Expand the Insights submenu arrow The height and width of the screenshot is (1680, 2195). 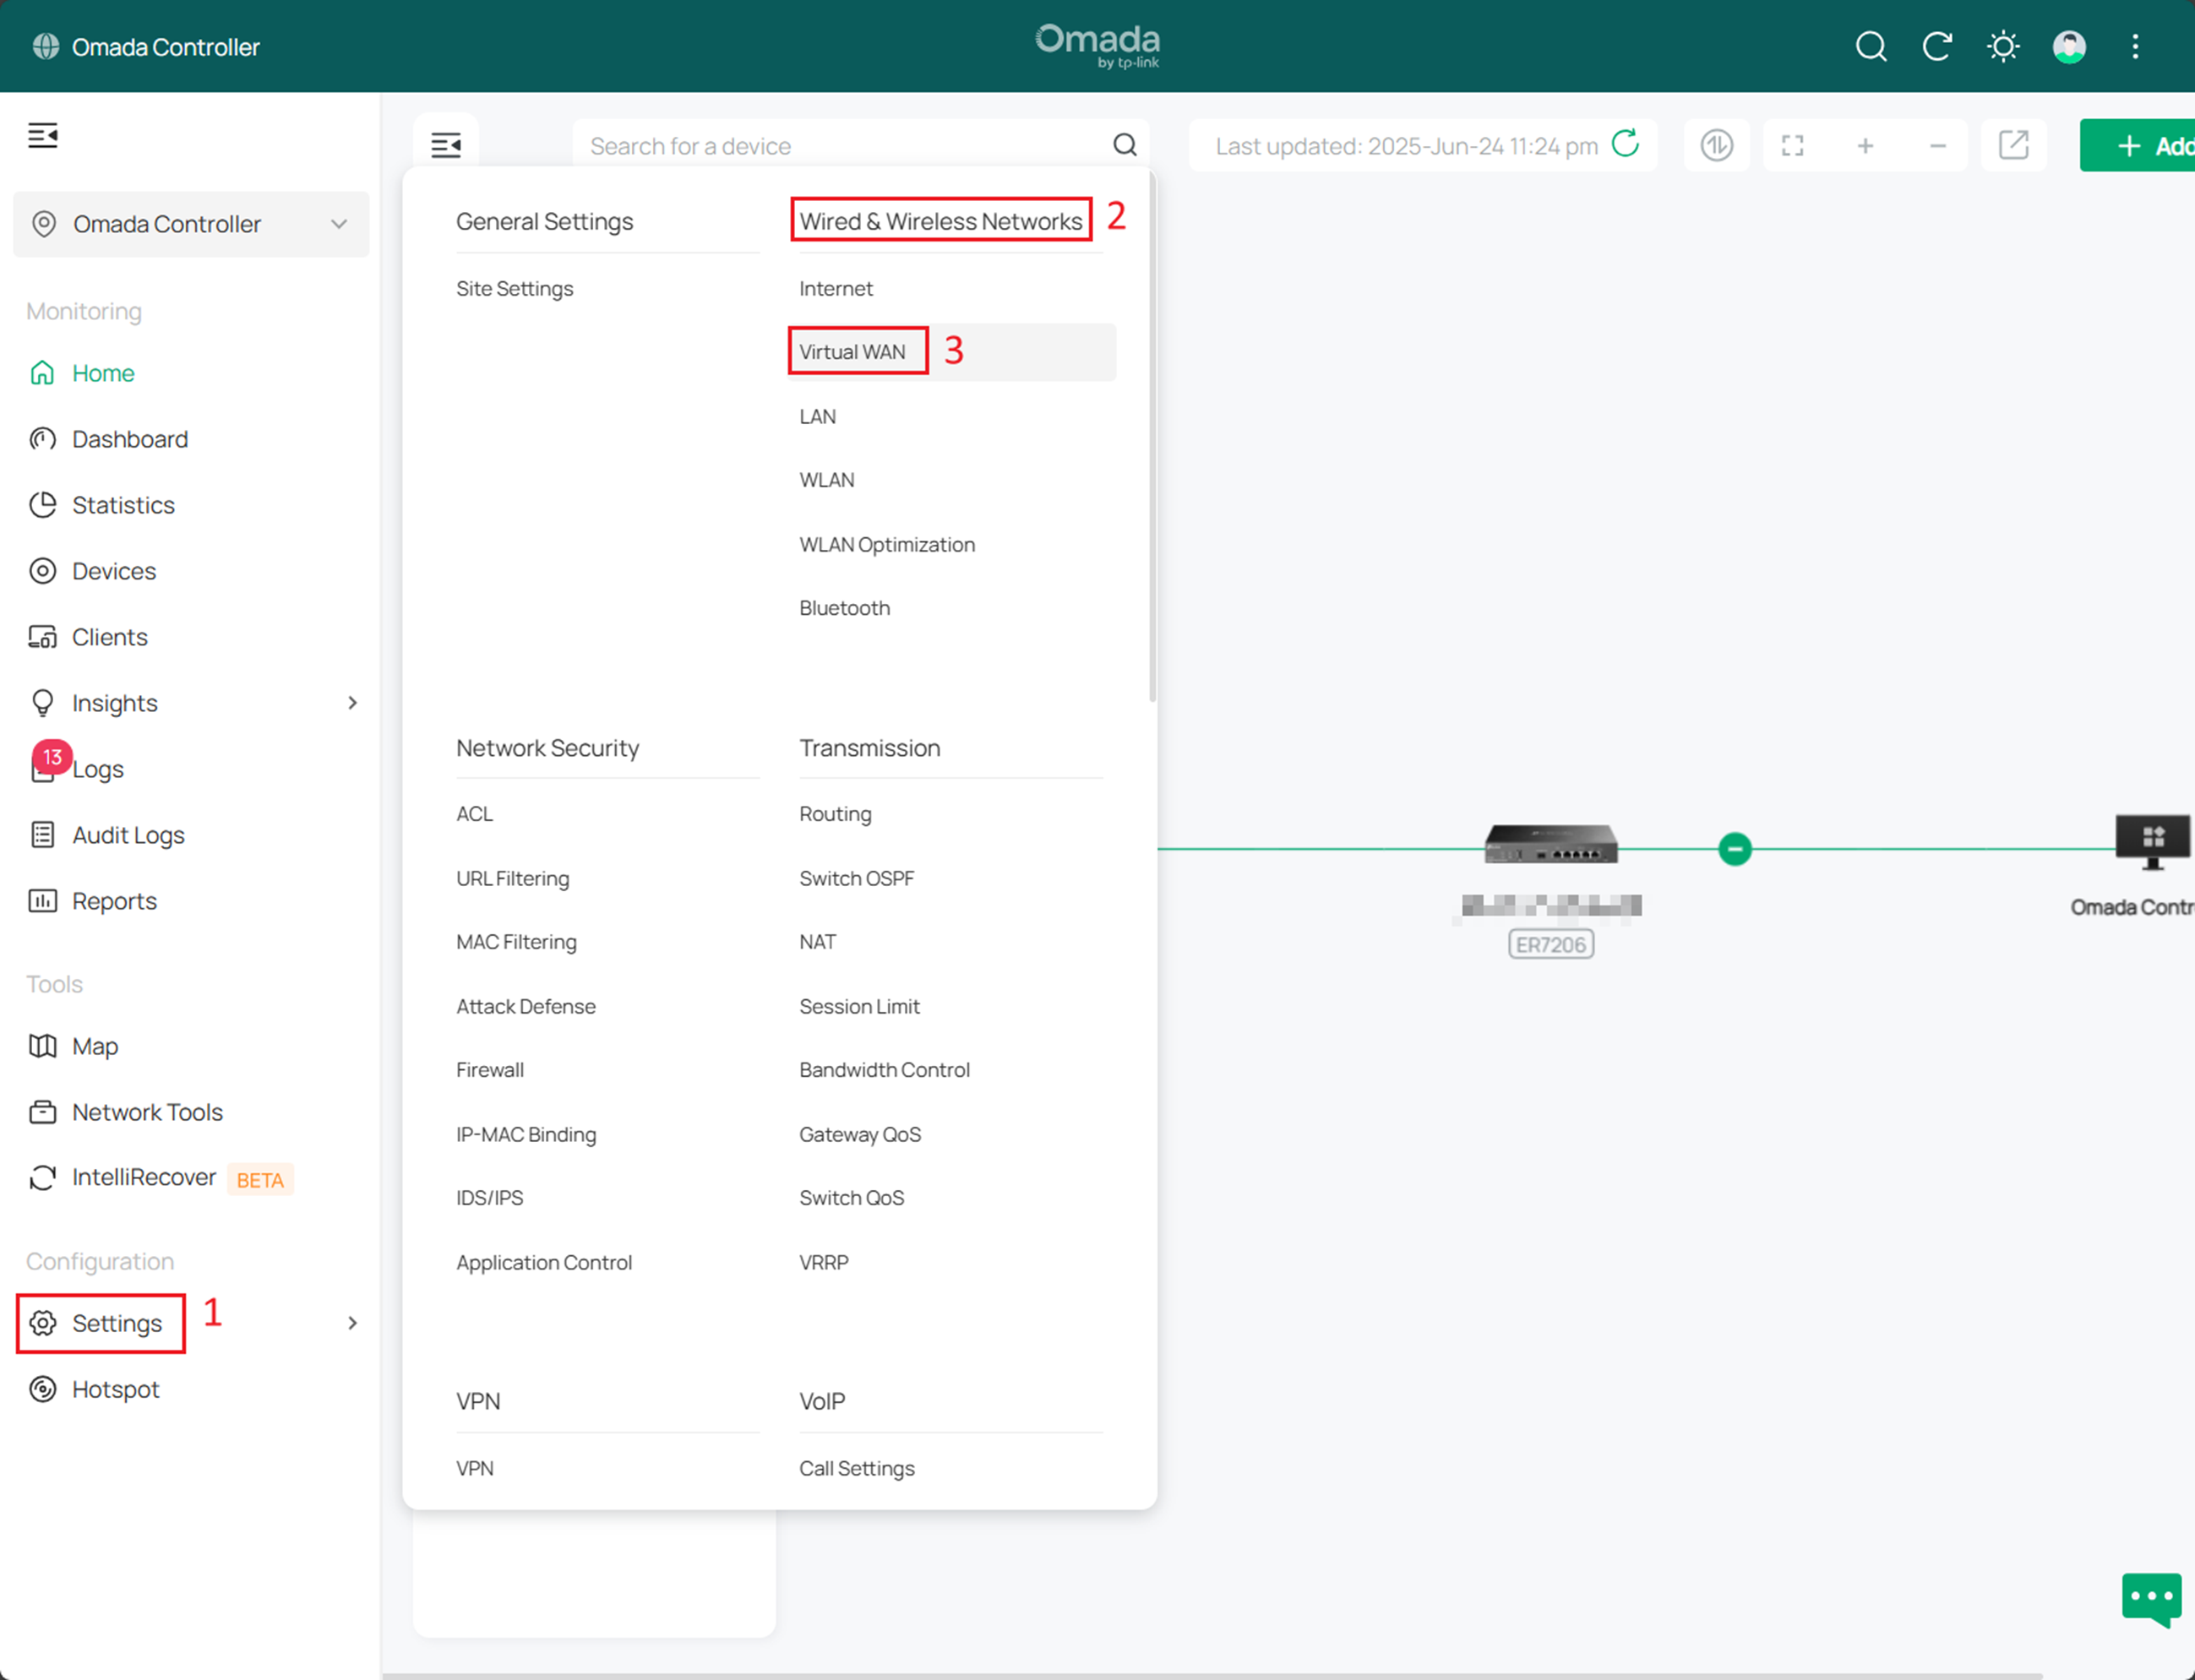point(352,703)
